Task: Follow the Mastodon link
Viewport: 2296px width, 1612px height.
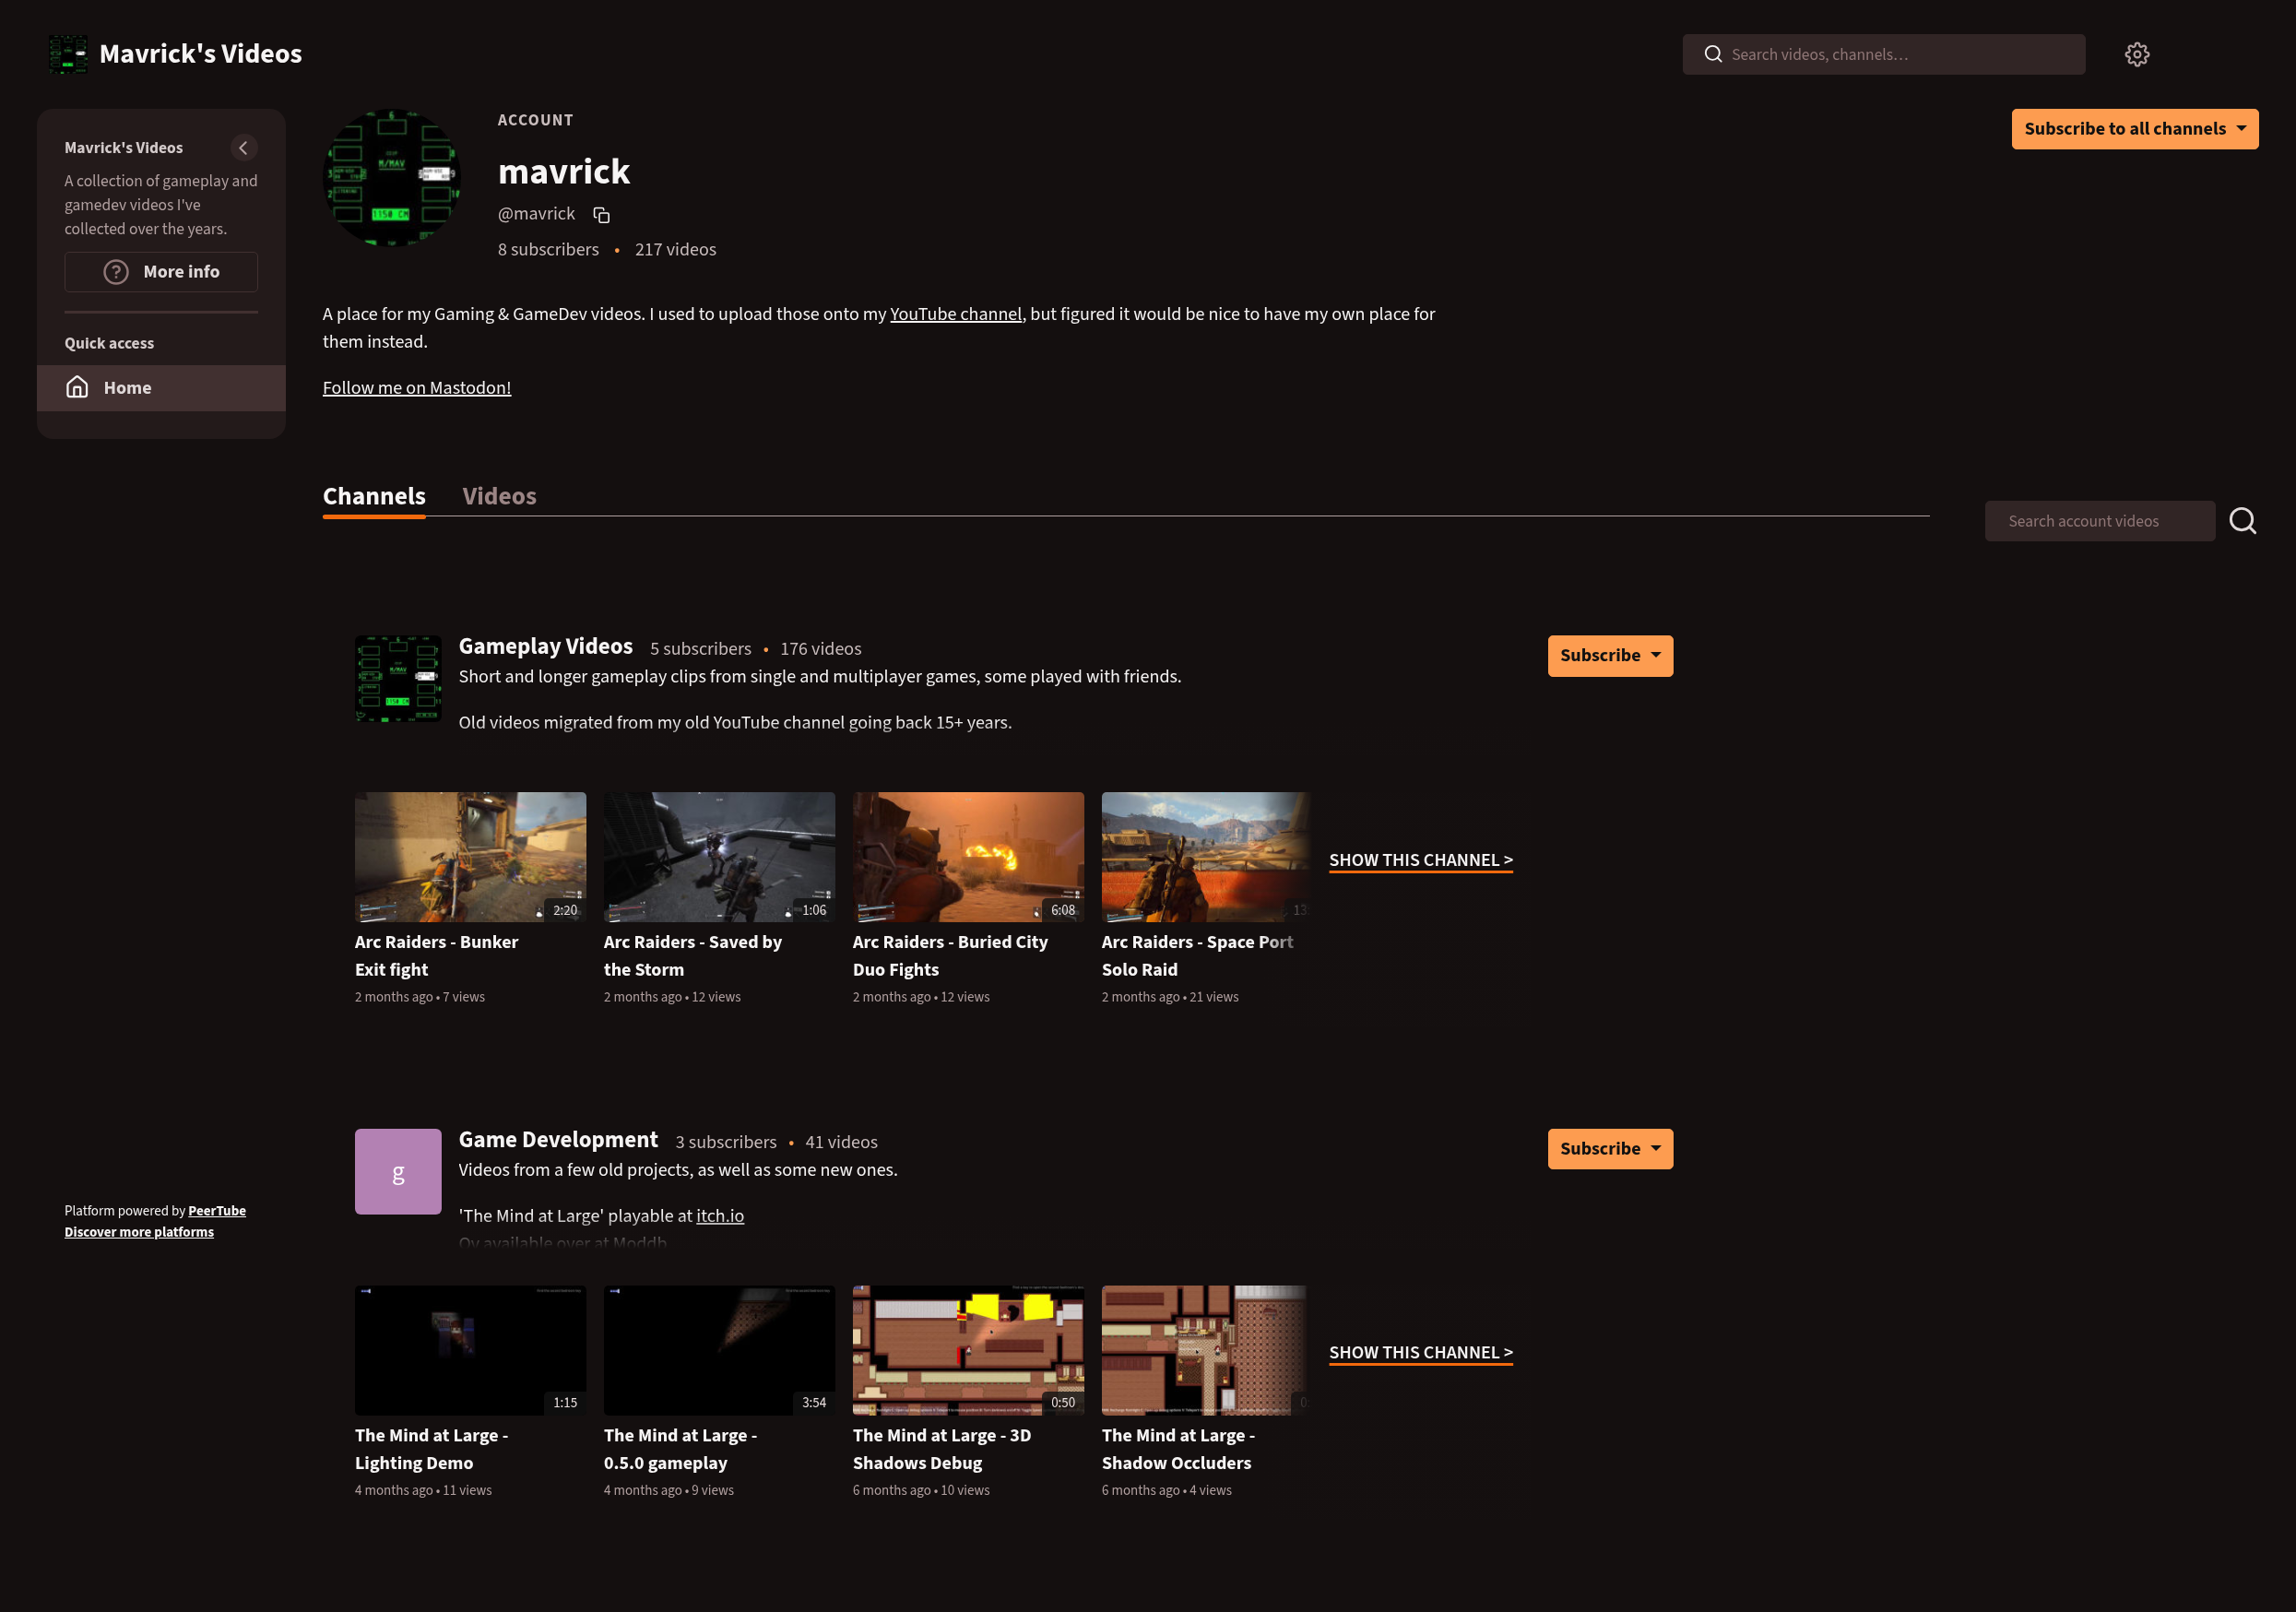Action: tap(416, 388)
